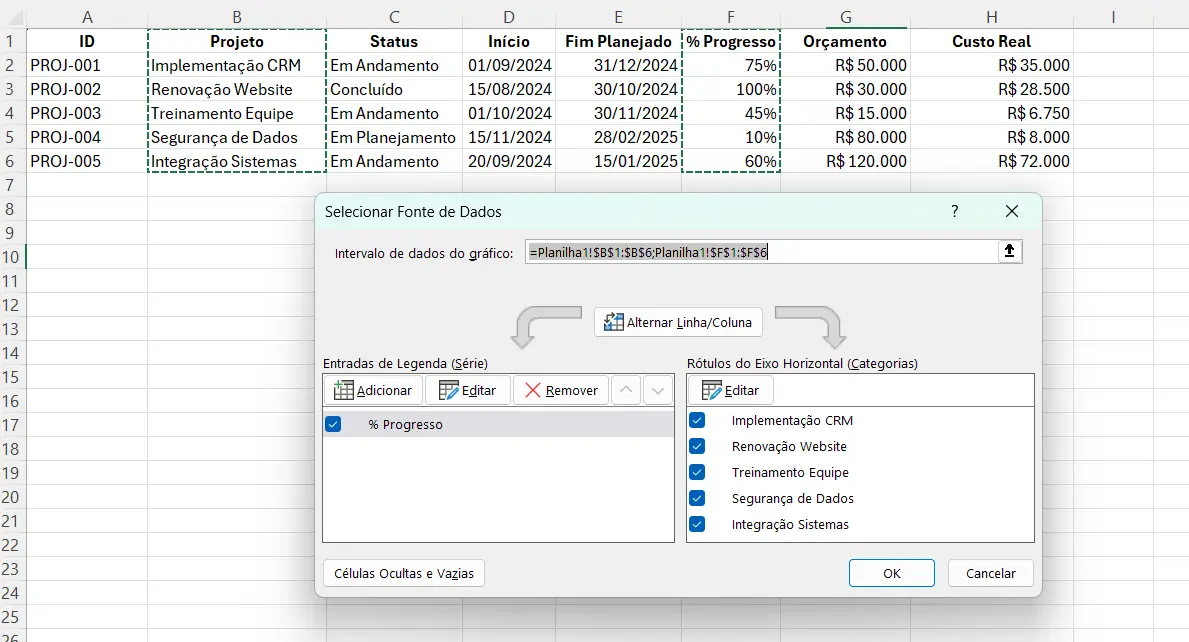The image size is (1189, 642).
Task: Move the series down with arrow
Action: (657, 390)
